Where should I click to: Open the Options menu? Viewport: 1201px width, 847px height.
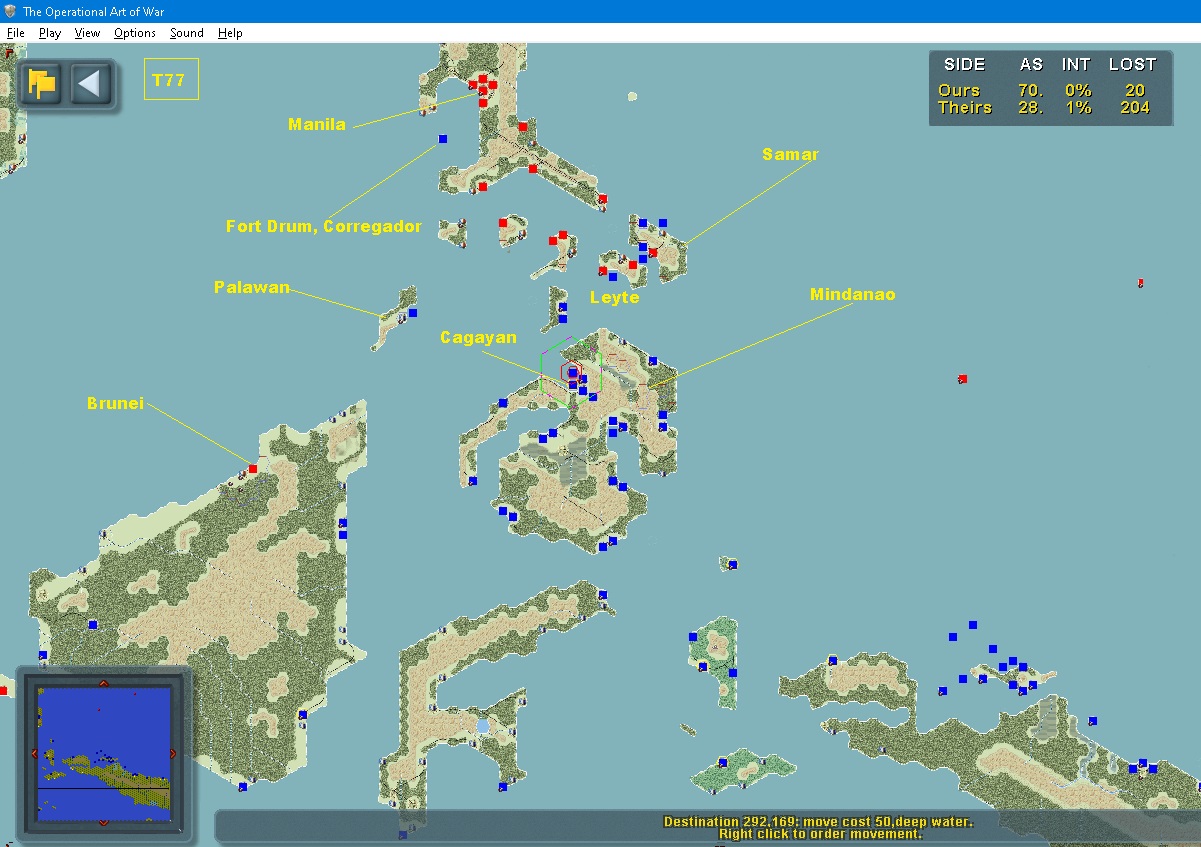[134, 33]
